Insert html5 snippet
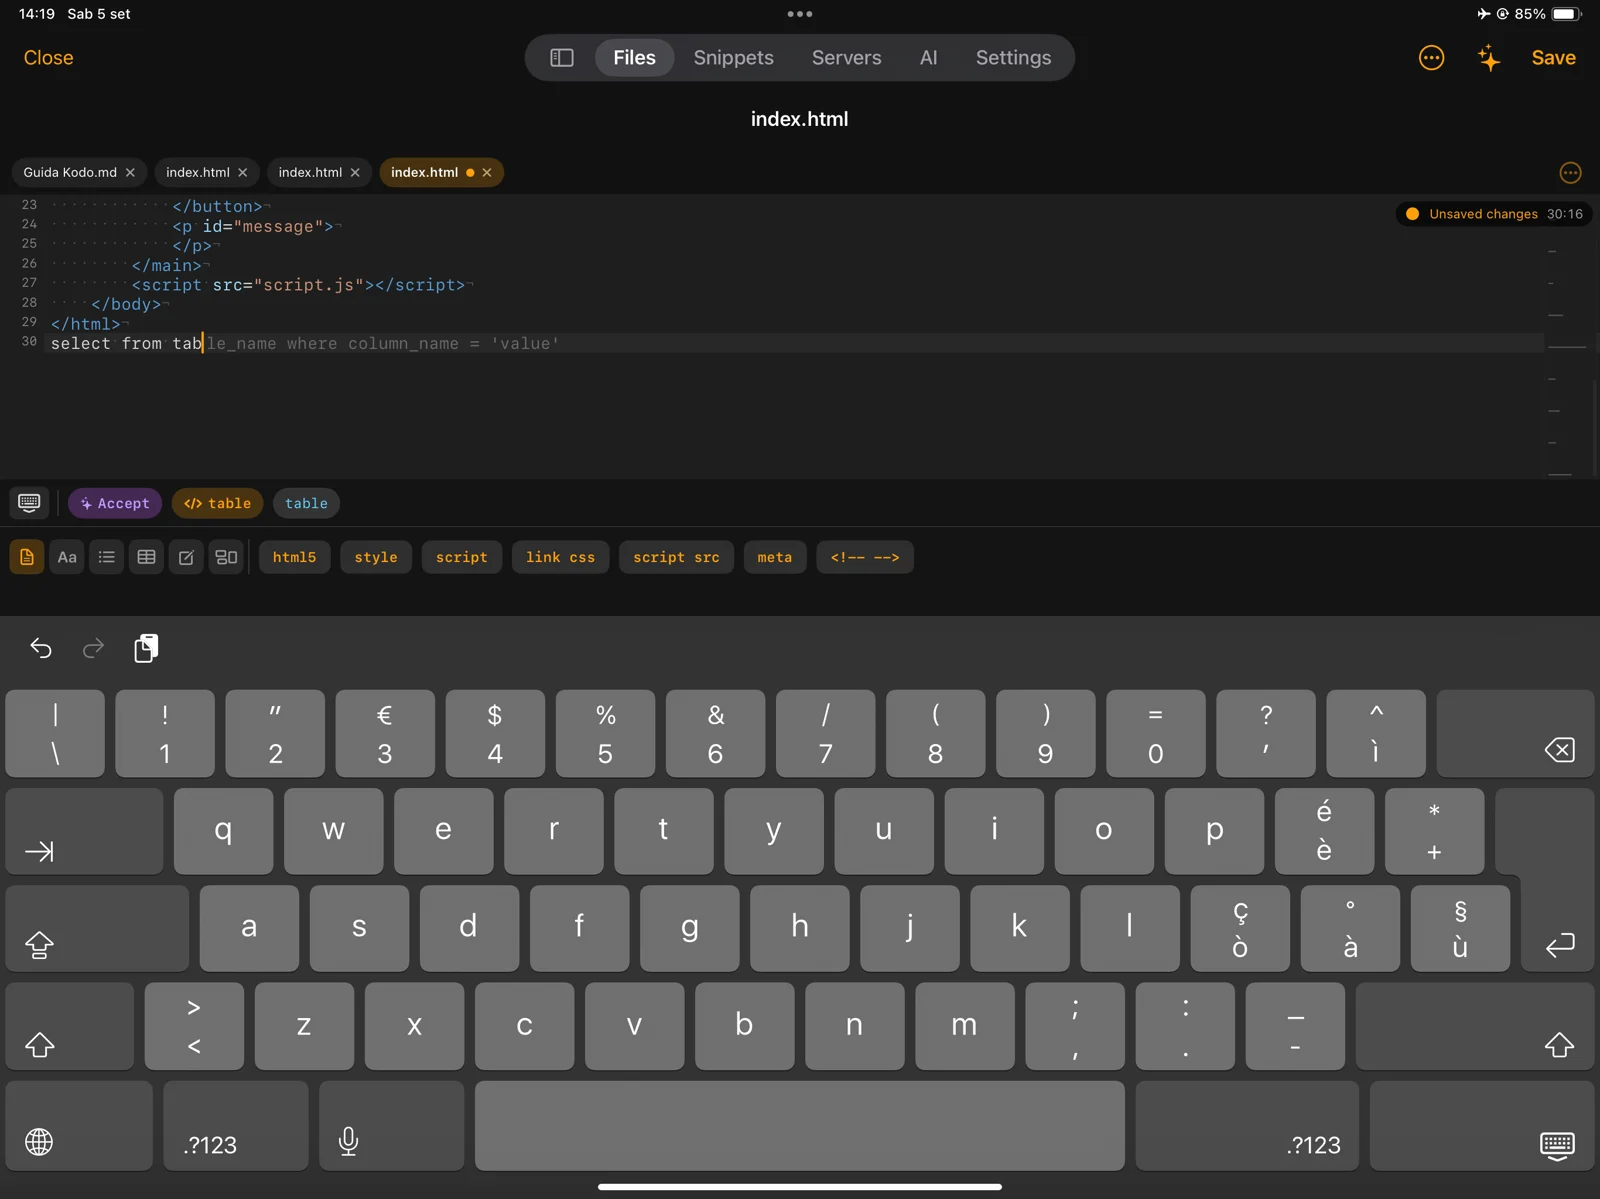This screenshot has height=1199, width=1600. click(294, 557)
